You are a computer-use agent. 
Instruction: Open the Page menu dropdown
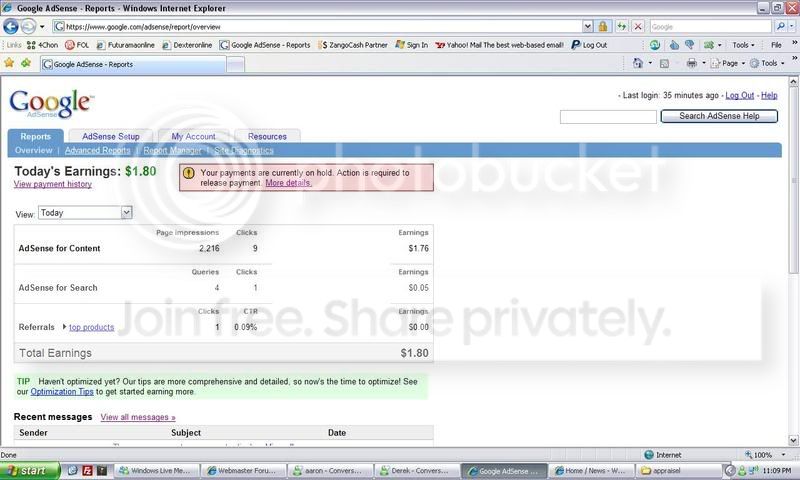(x=728, y=63)
